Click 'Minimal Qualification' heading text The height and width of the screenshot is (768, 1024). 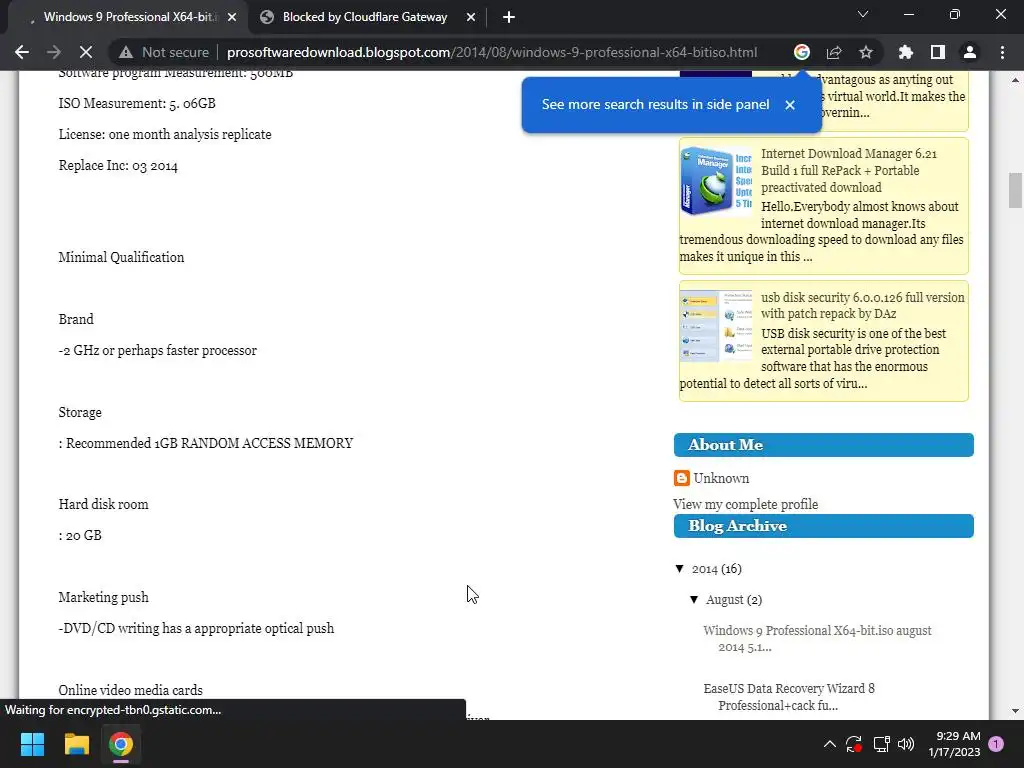click(121, 257)
